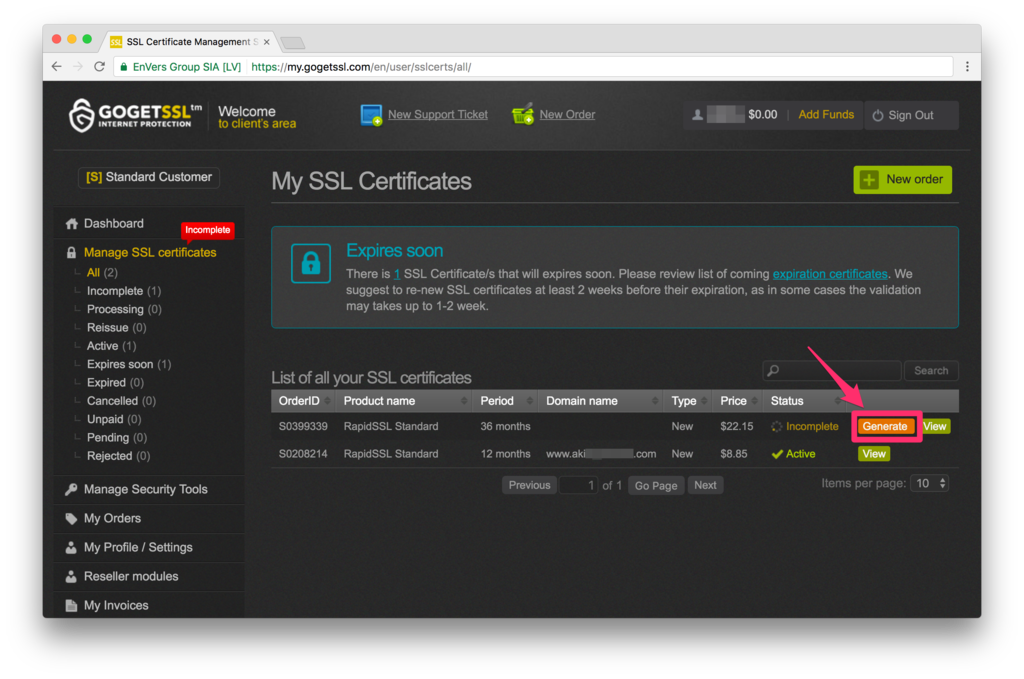Select Expired (0) filter

pos(115,383)
